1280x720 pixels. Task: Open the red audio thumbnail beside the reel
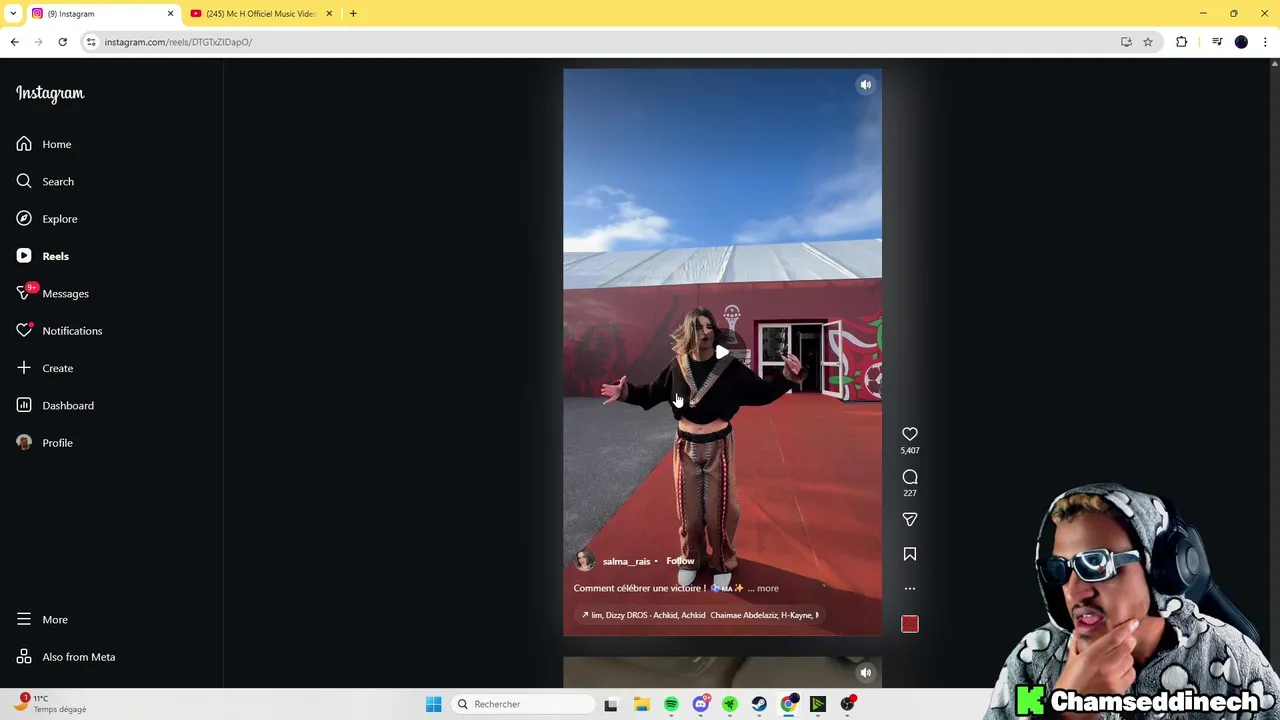click(x=910, y=624)
